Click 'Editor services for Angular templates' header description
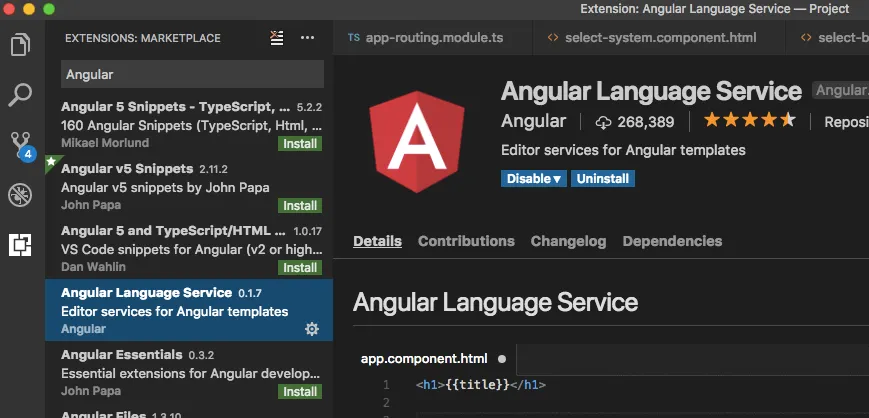Screen dimensions: 869x418 coord(623,150)
